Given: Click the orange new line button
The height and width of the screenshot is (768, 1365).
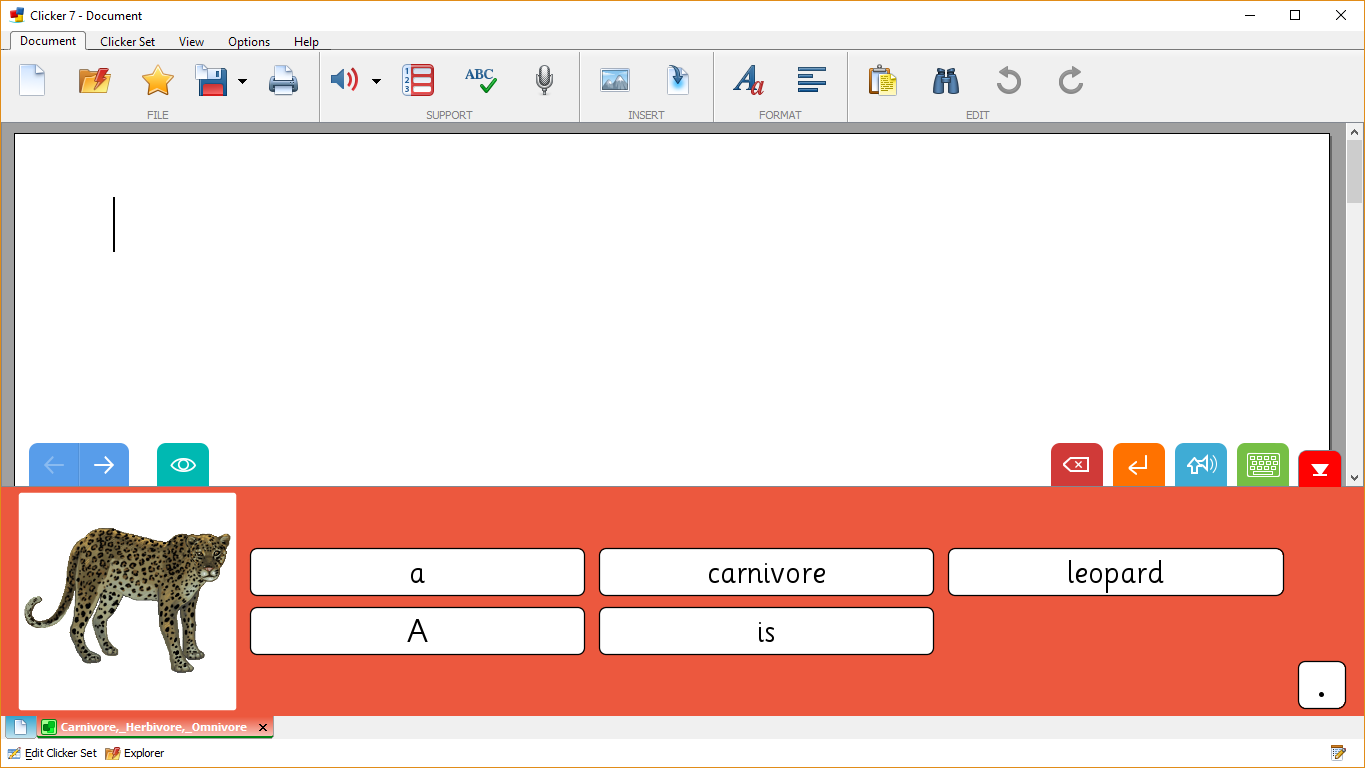Looking at the screenshot, I should point(1139,465).
